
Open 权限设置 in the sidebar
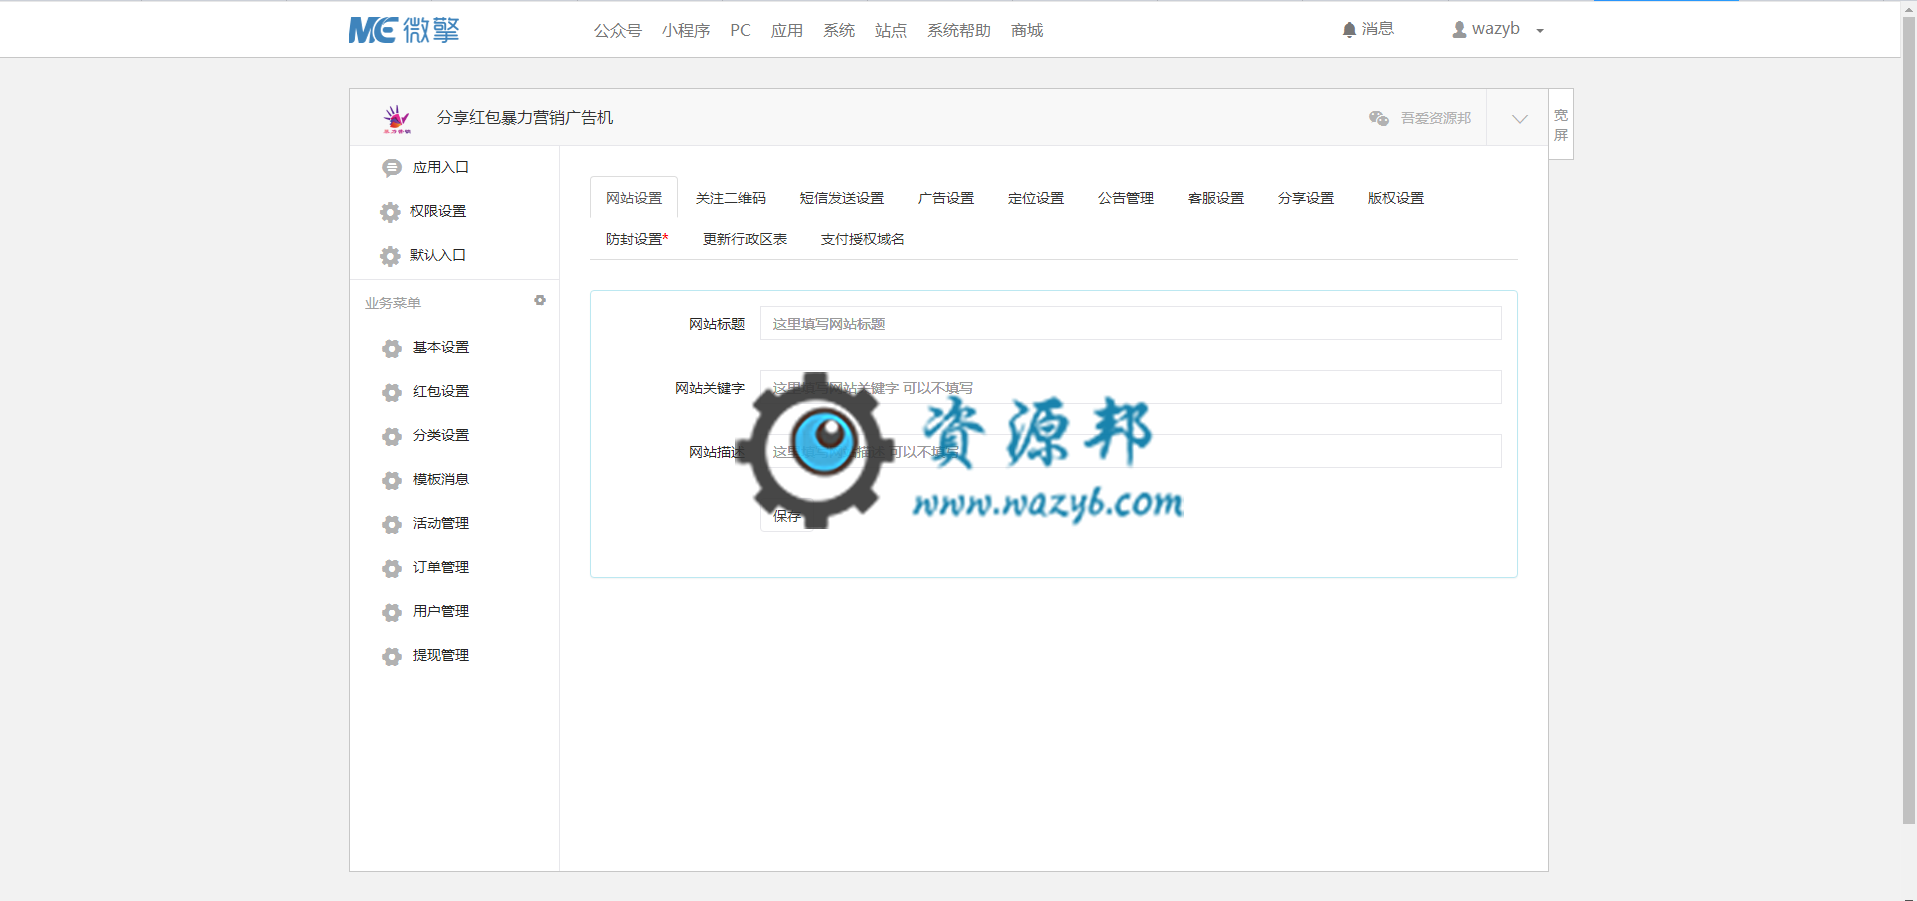click(438, 212)
